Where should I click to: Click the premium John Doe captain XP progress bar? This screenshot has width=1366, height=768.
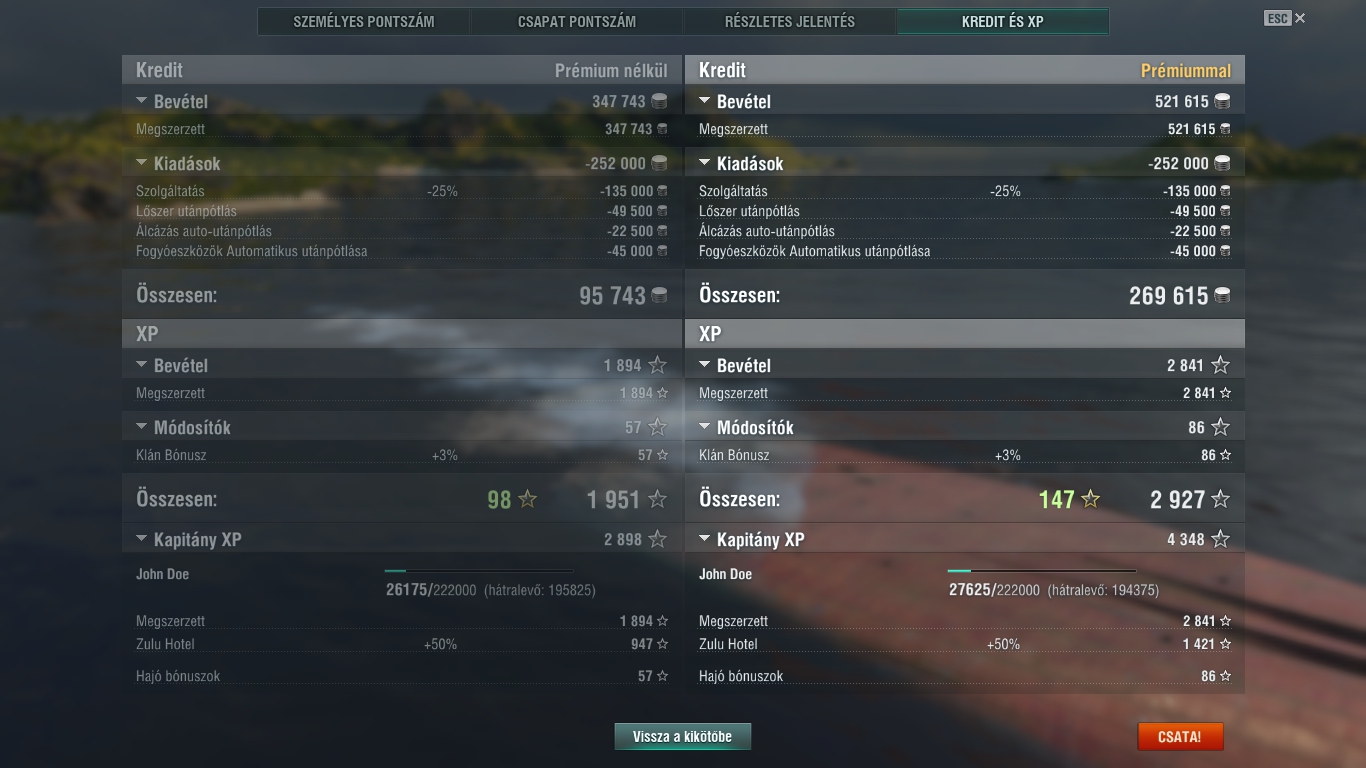pyautogui.click(x=1041, y=571)
